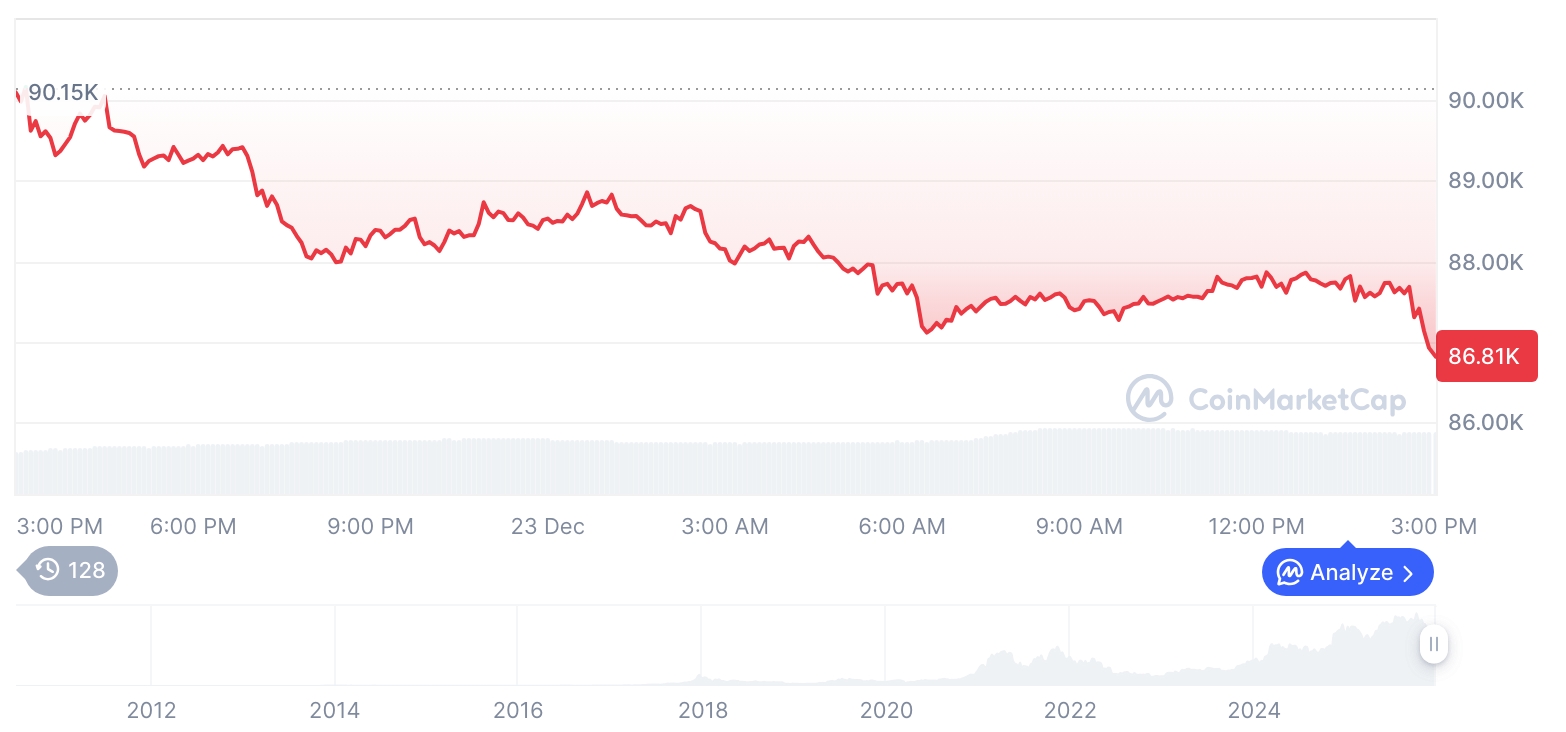Click the 12:00 PM time axis label

pos(1256,526)
